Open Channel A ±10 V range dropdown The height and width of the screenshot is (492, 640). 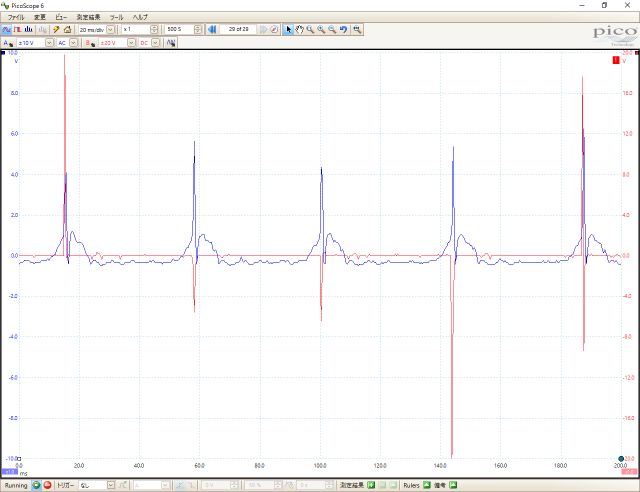coord(49,43)
